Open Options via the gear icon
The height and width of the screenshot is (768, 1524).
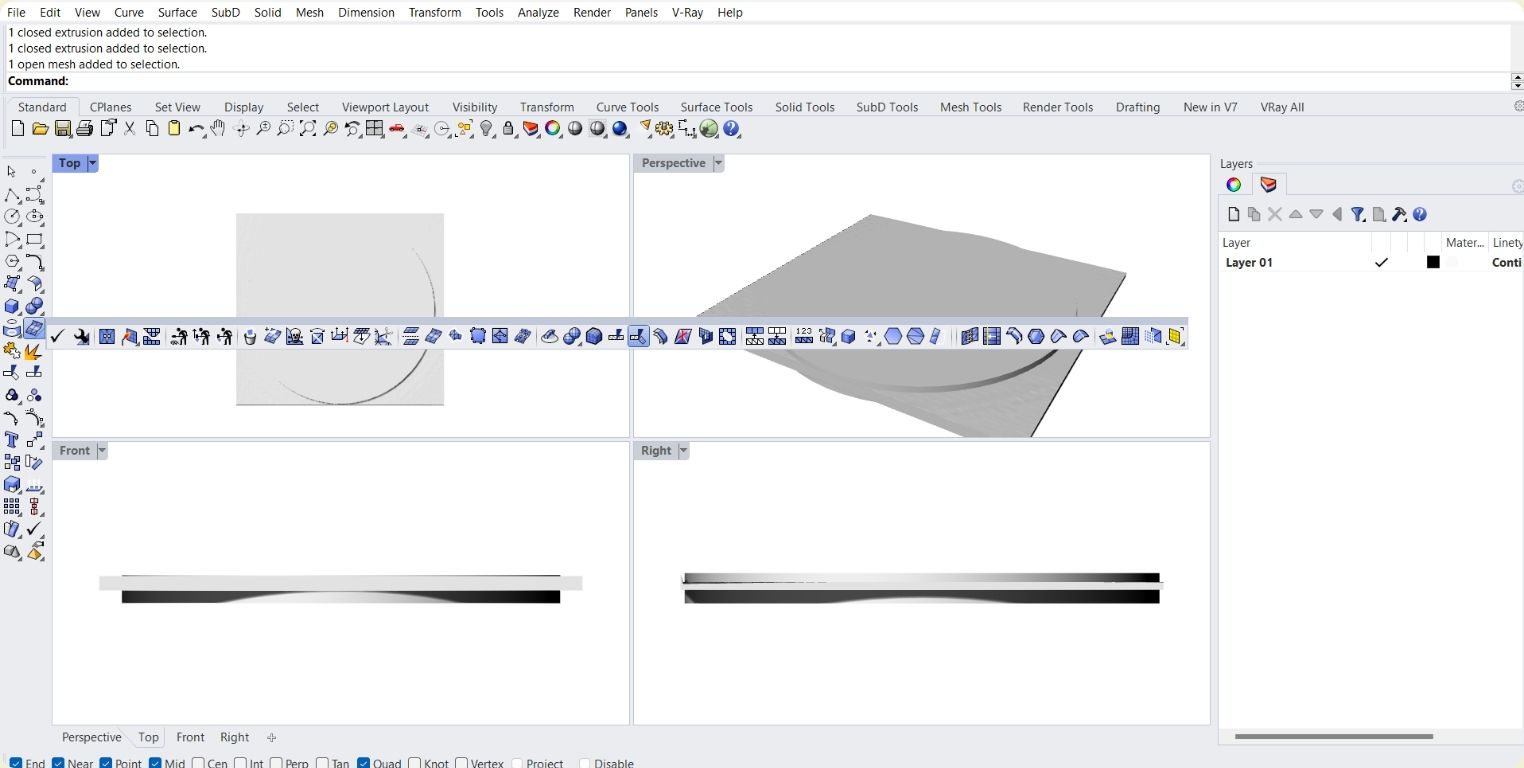tap(665, 129)
